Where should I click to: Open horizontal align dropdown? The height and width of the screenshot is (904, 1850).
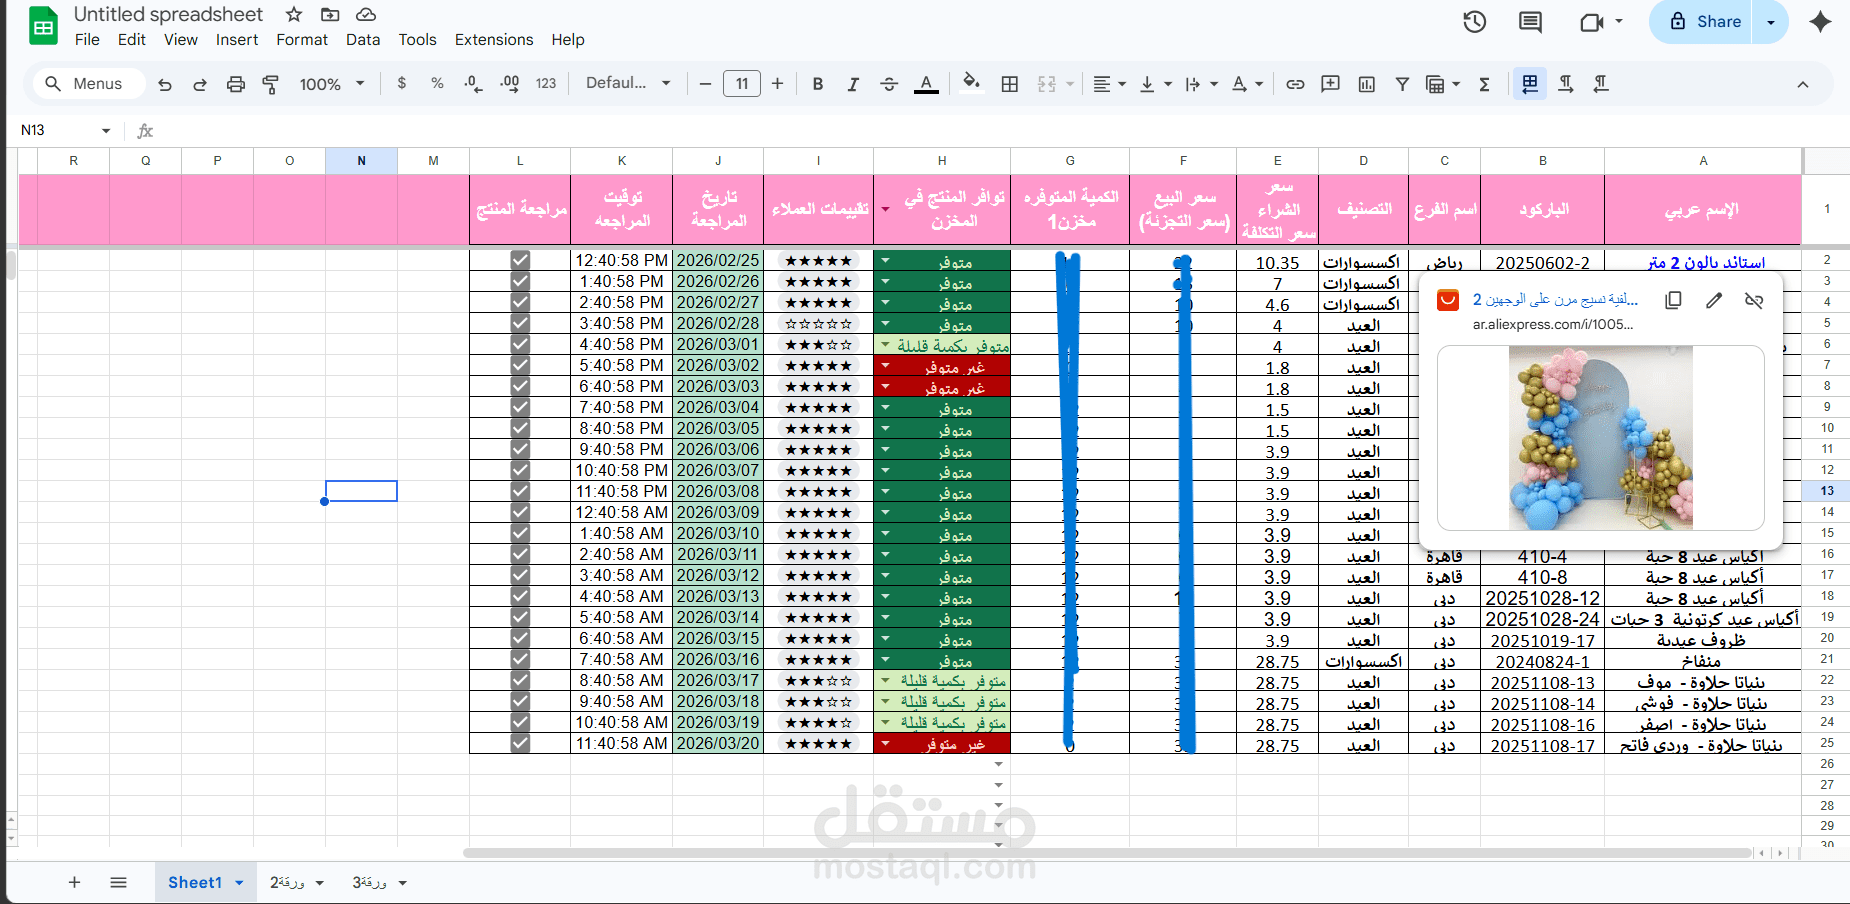[1109, 84]
